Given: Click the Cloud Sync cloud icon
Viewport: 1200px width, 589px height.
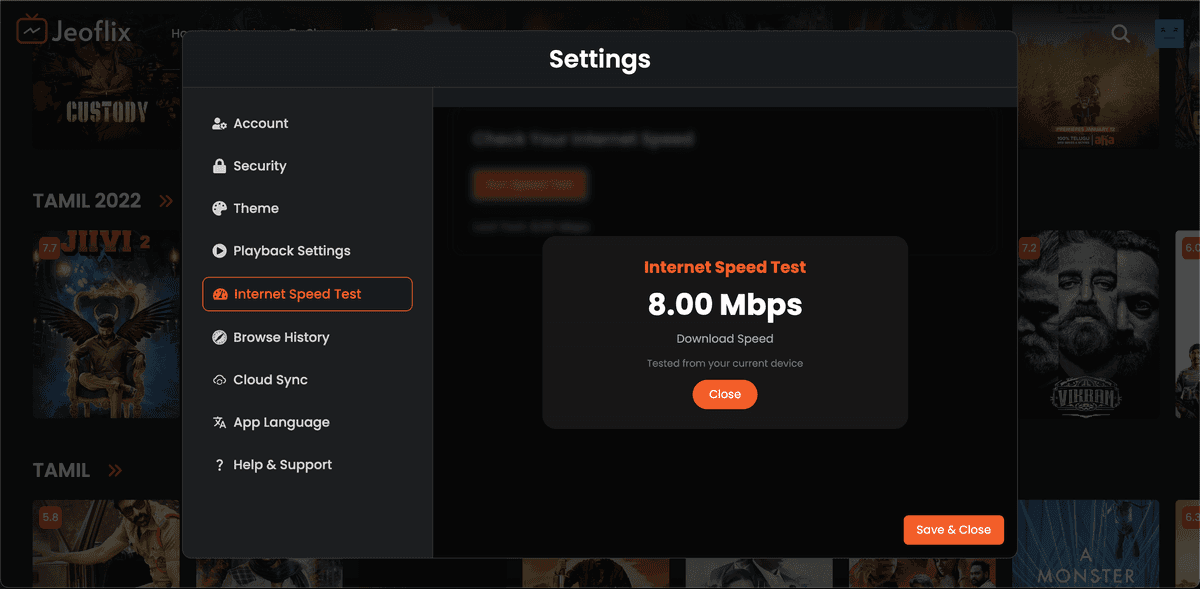Looking at the screenshot, I should [218, 379].
